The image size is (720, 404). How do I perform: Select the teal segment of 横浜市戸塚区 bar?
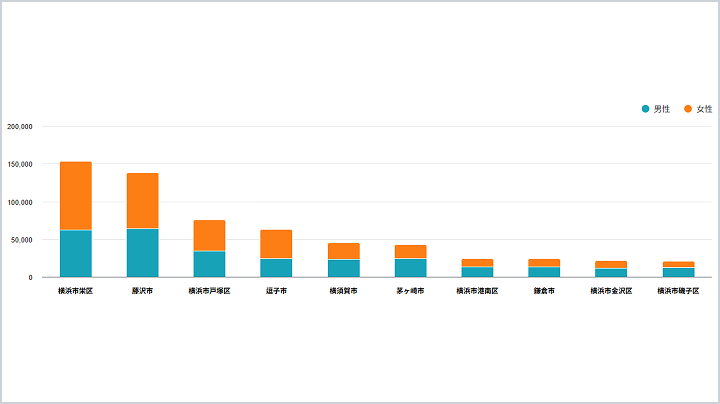tap(209, 264)
